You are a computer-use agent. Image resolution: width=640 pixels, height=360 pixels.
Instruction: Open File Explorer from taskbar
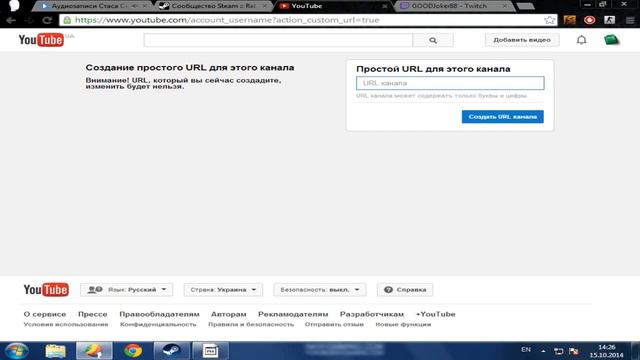coord(56,351)
